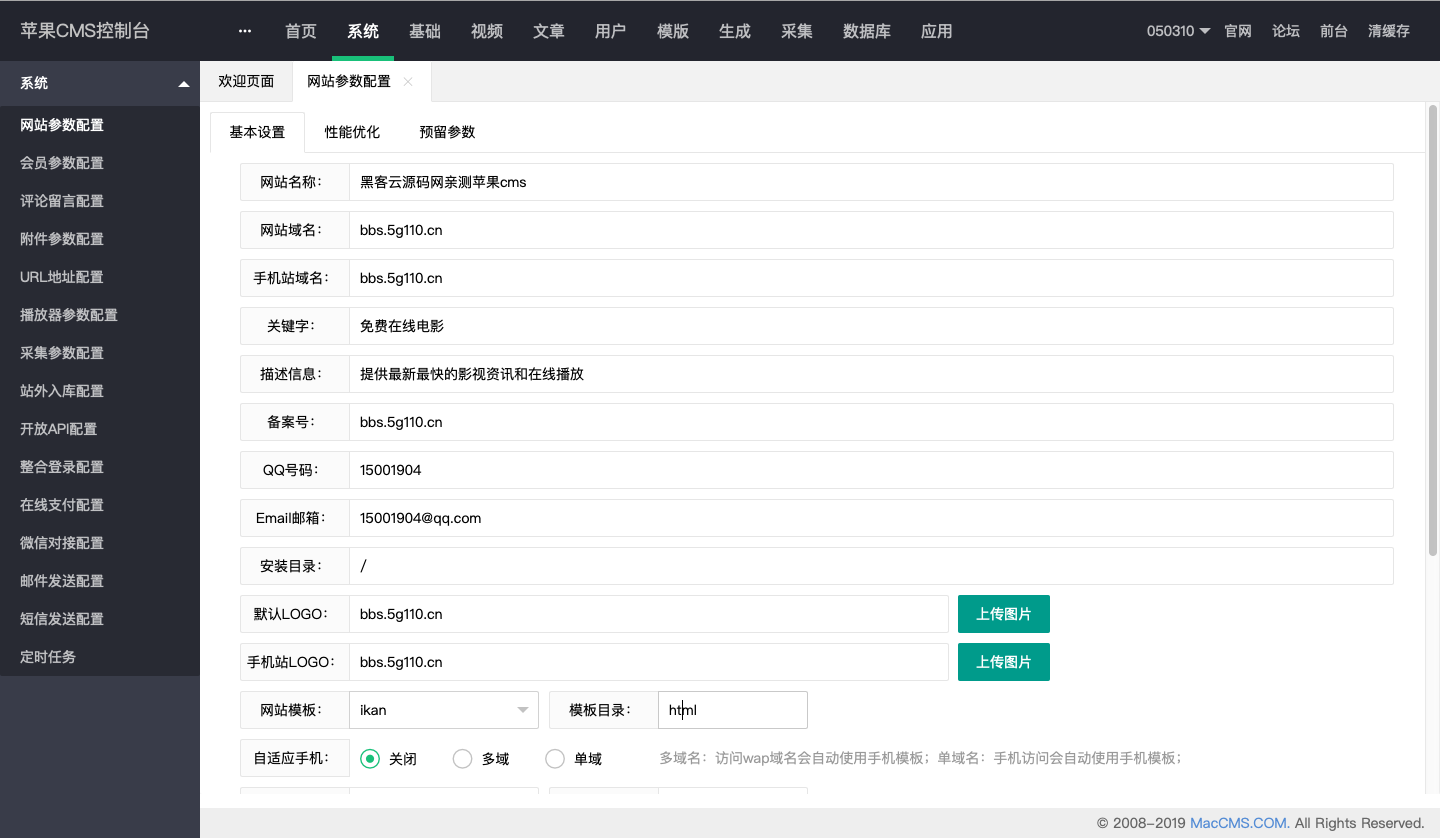
Task: Open the 视频 top navigation menu
Action: click(487, 31)
